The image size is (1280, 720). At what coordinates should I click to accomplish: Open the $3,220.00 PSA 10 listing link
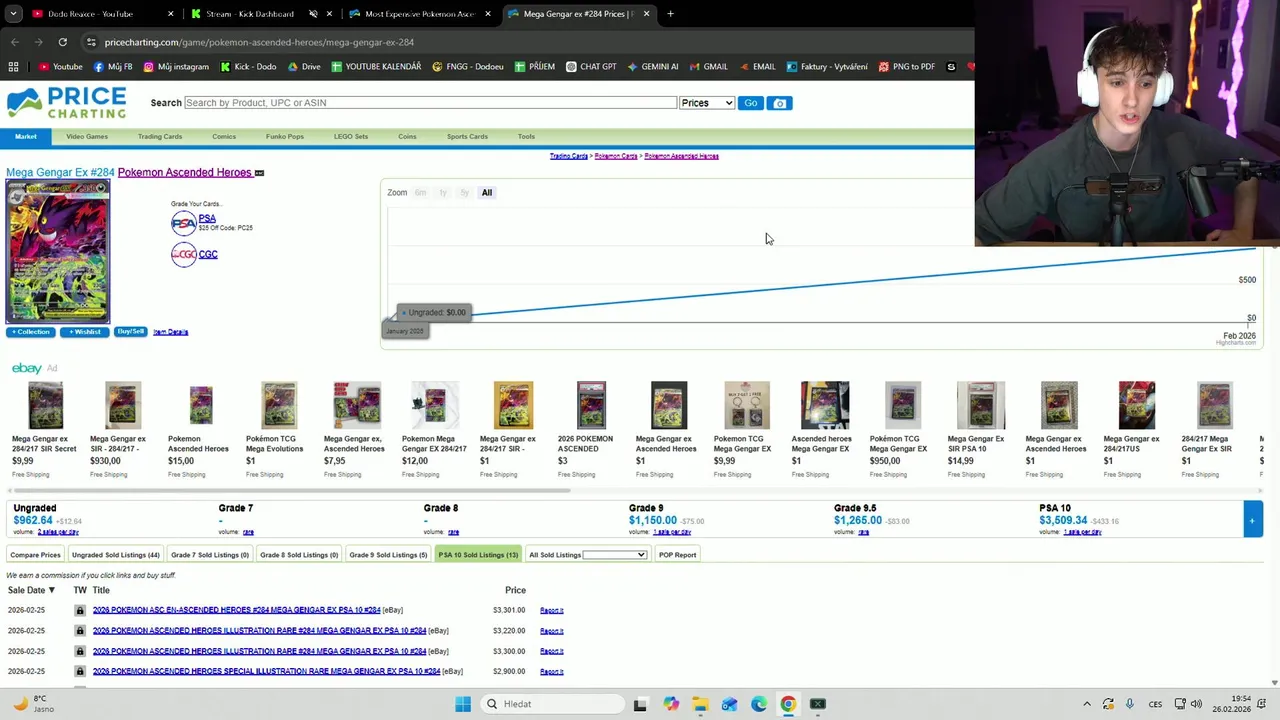259,631
